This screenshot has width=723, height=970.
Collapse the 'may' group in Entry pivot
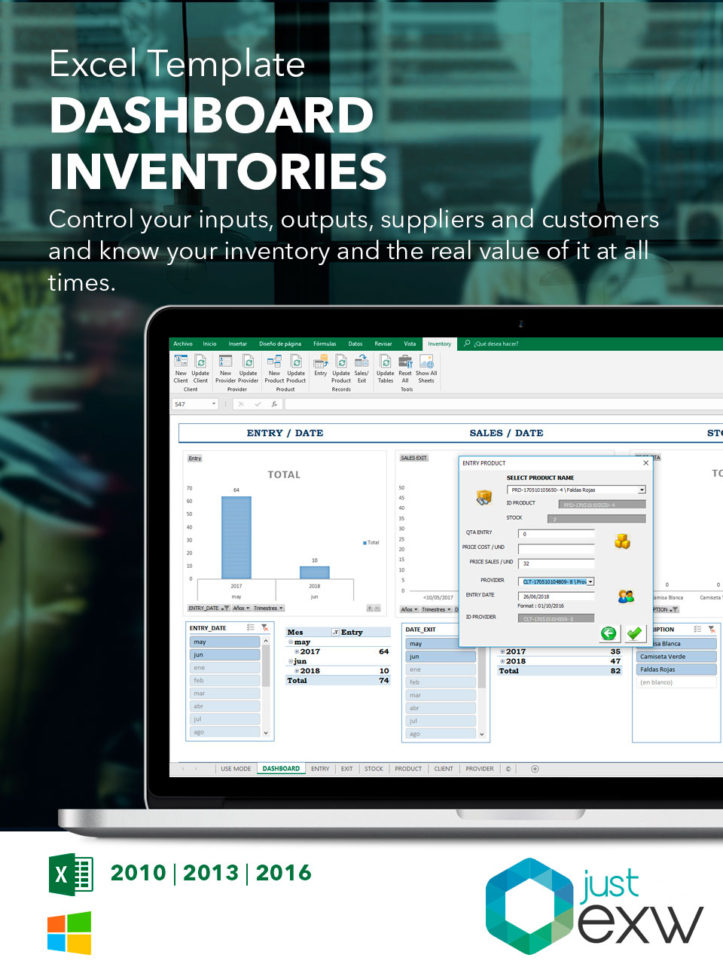[290, 642]
